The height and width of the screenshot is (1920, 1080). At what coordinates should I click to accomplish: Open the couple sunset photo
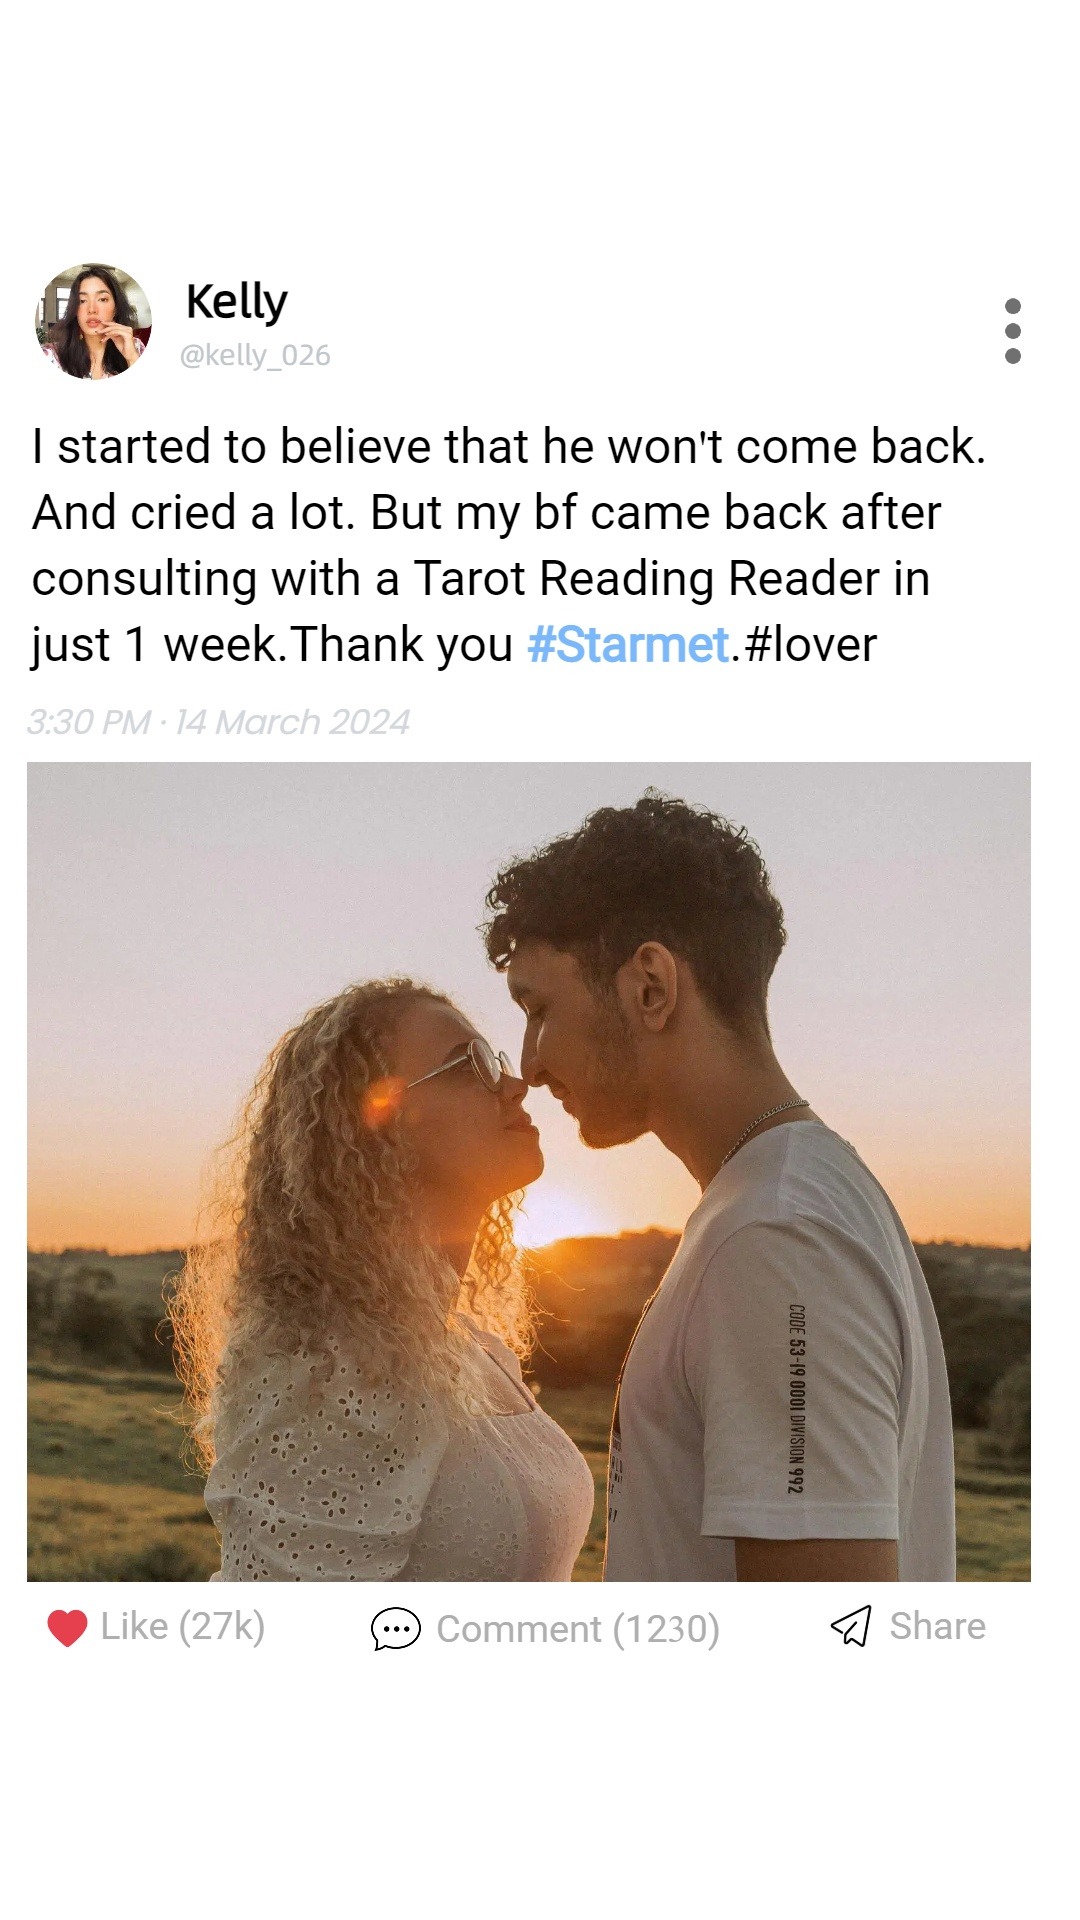[529, 1171]
